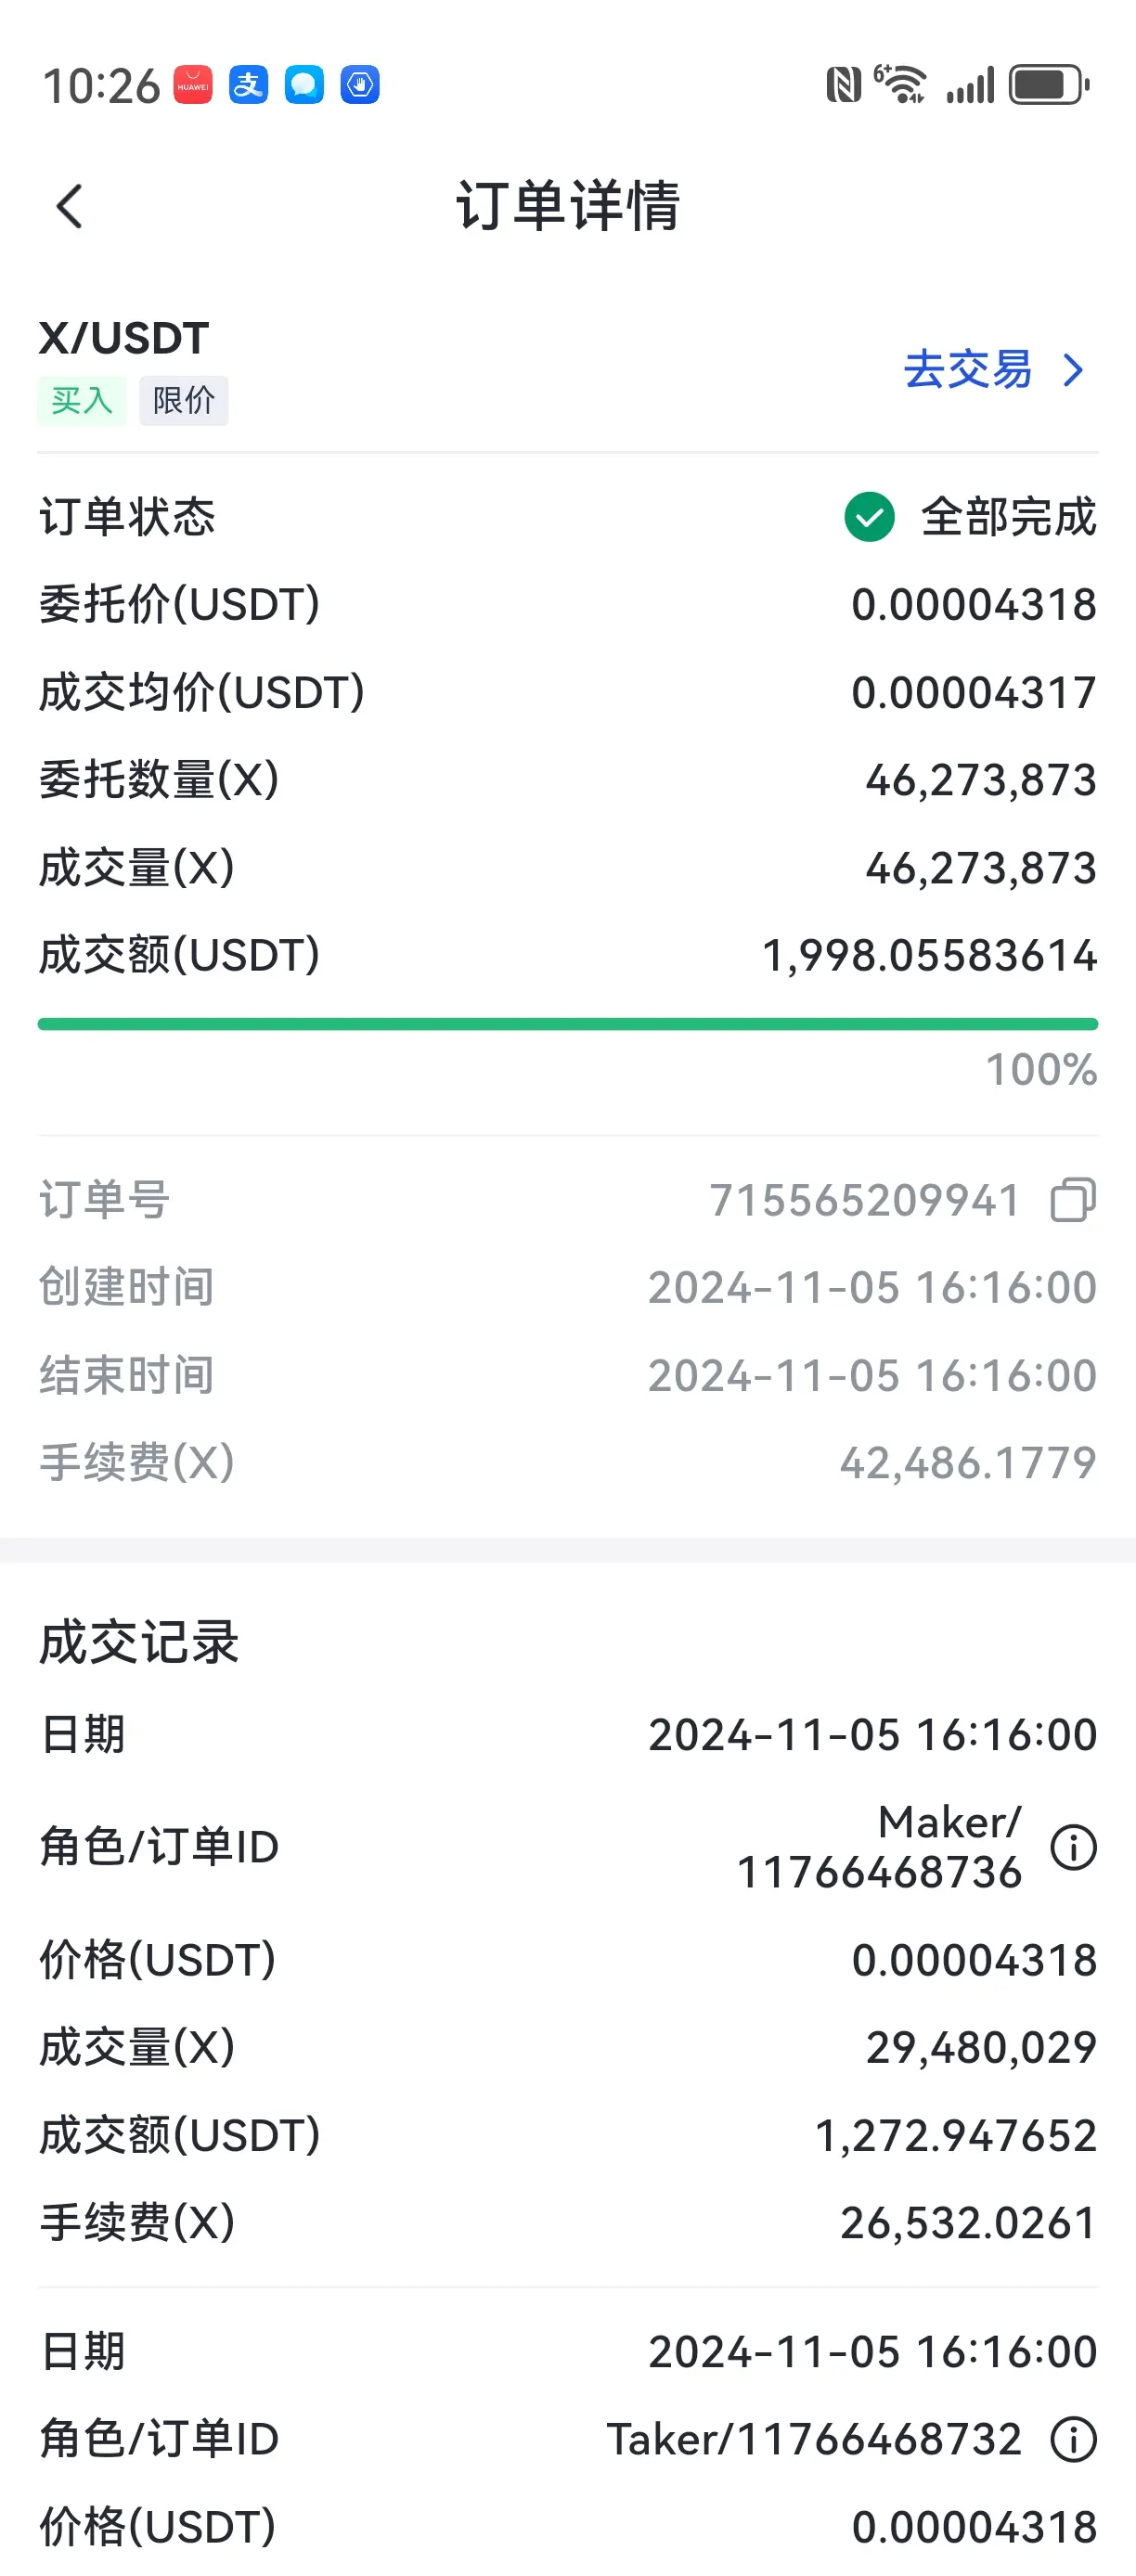Open info icon beside Taker order ID
This screenshot has height=2576, width=1136.
(x=1073, y=2439)
